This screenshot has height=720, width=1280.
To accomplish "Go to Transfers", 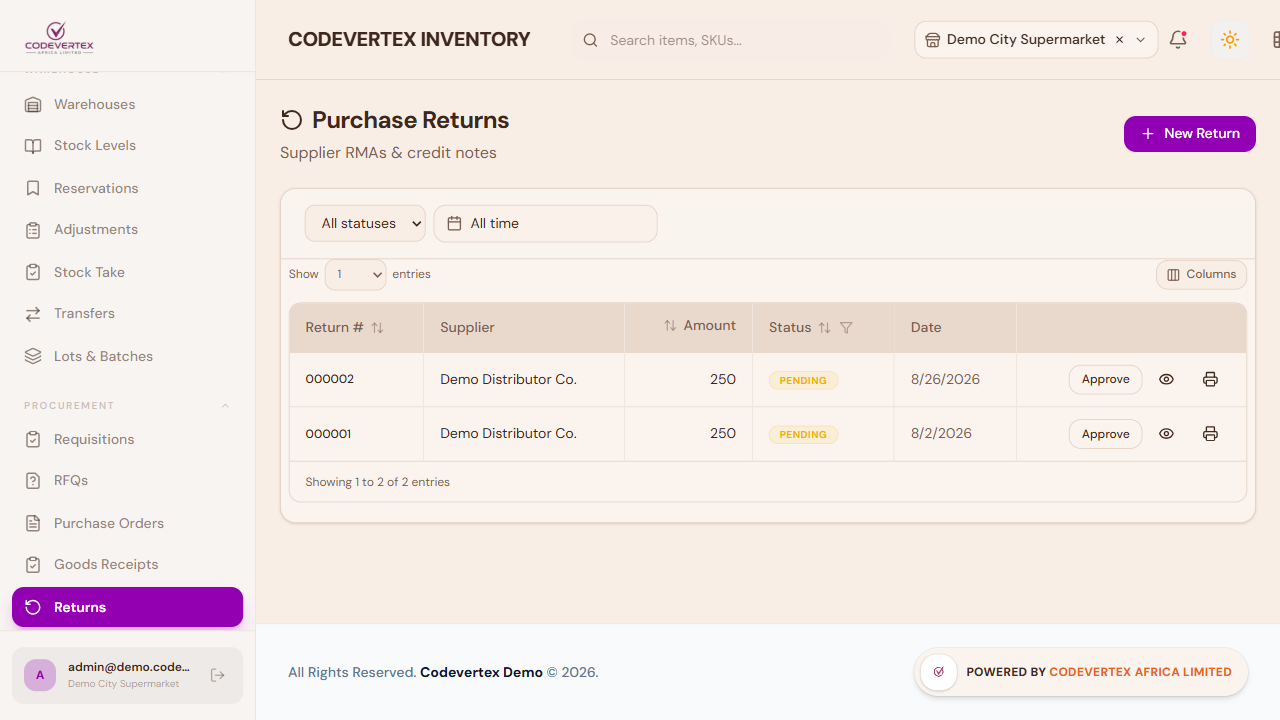I will point(127,313).
